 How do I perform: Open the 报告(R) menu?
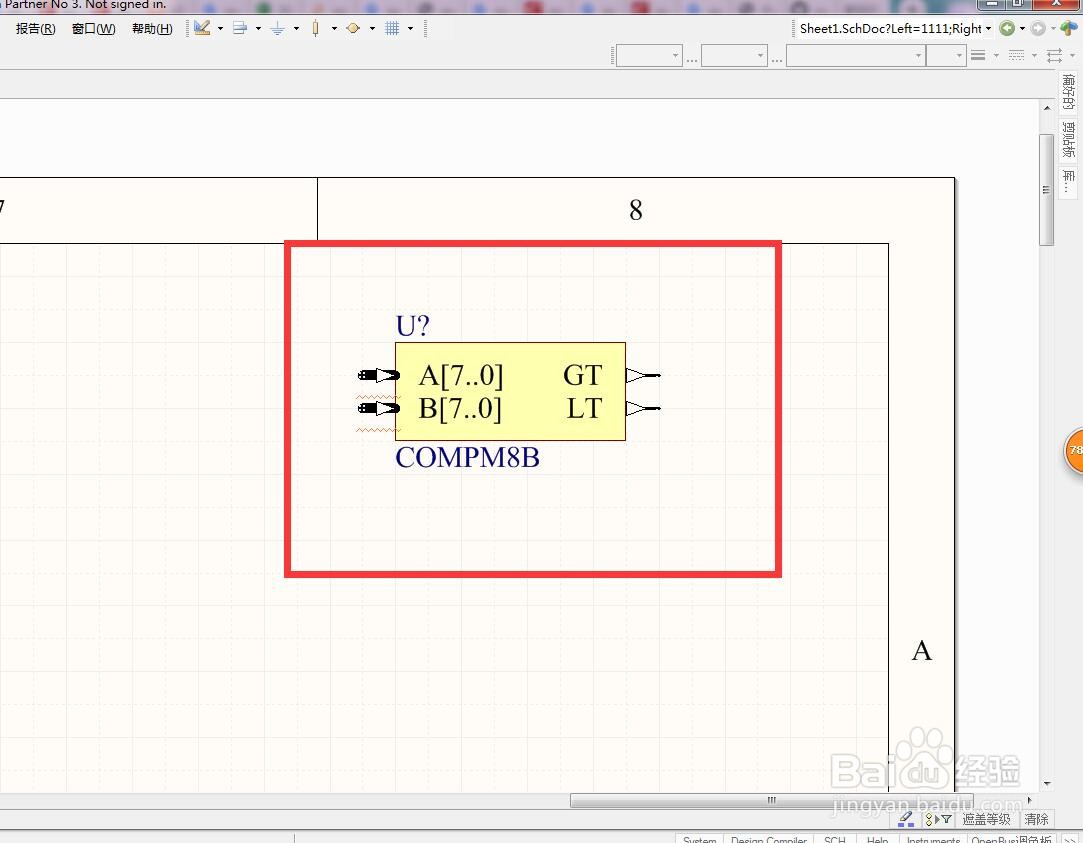click(x=35, y=29)
